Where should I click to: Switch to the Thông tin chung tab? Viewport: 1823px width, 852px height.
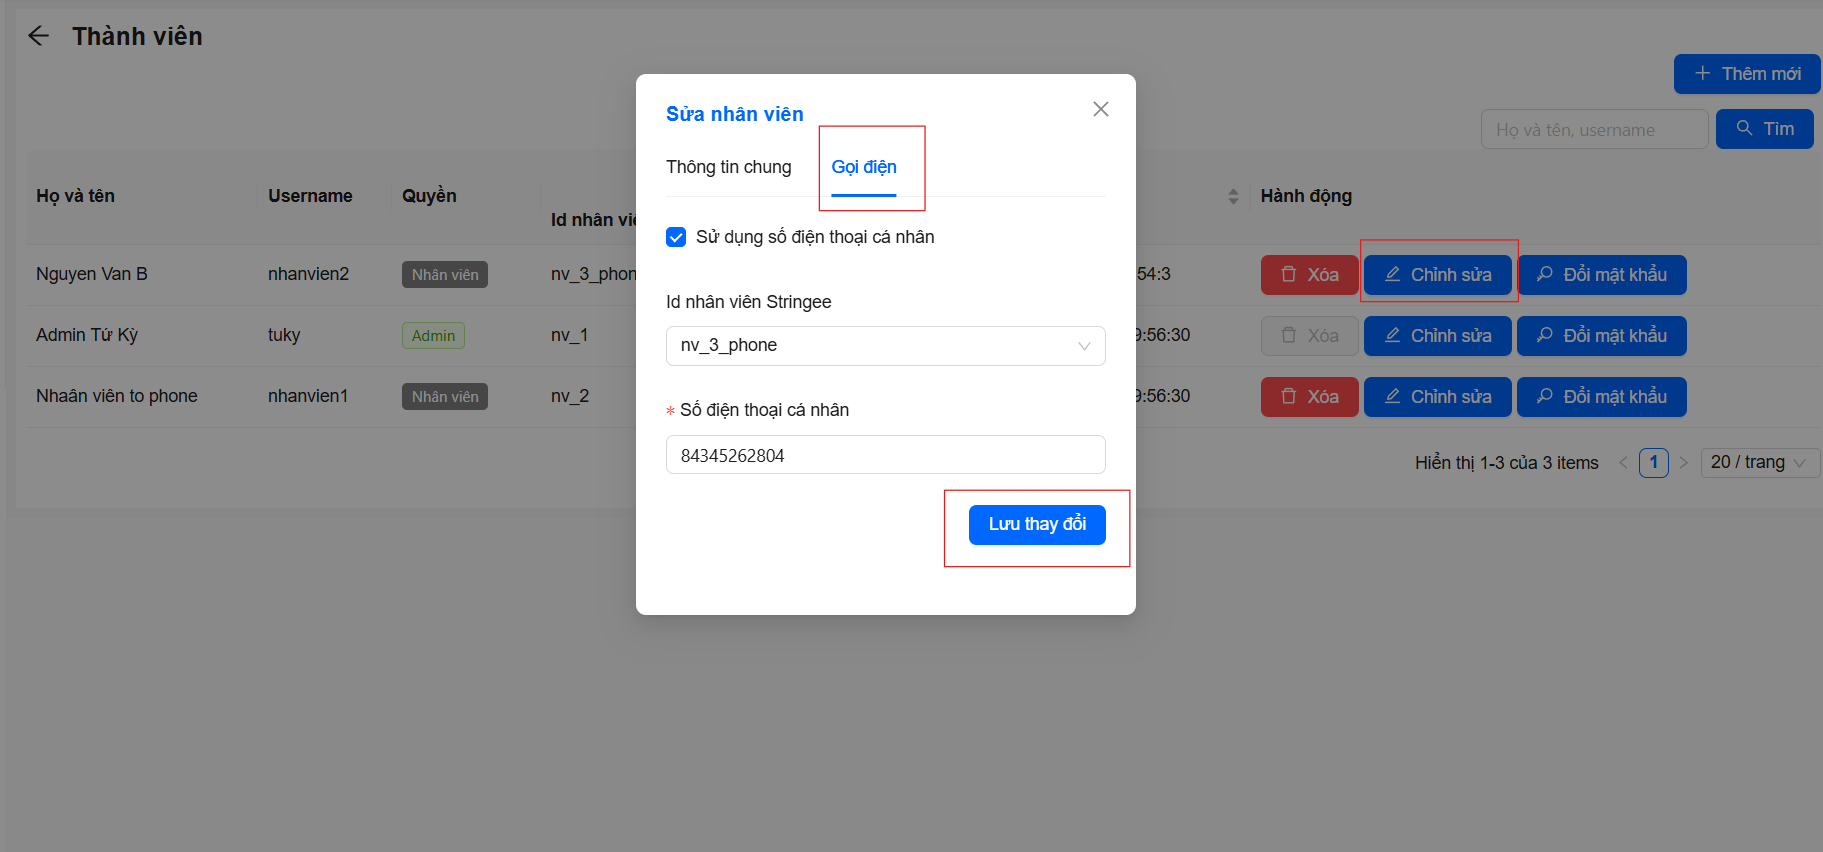(728, 167)
